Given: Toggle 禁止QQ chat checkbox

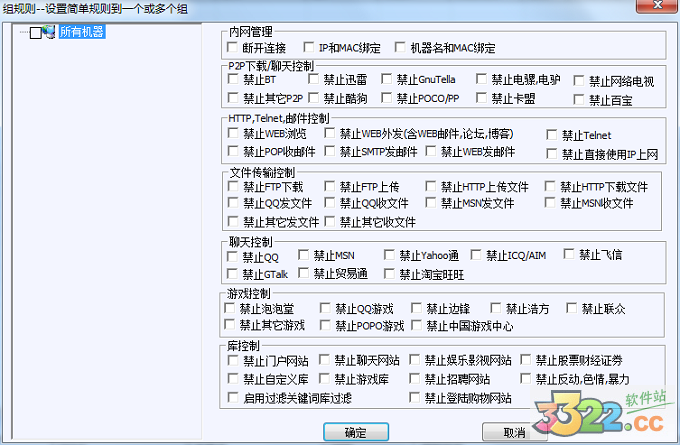Looking at the screenshot, I should point(232,257).
